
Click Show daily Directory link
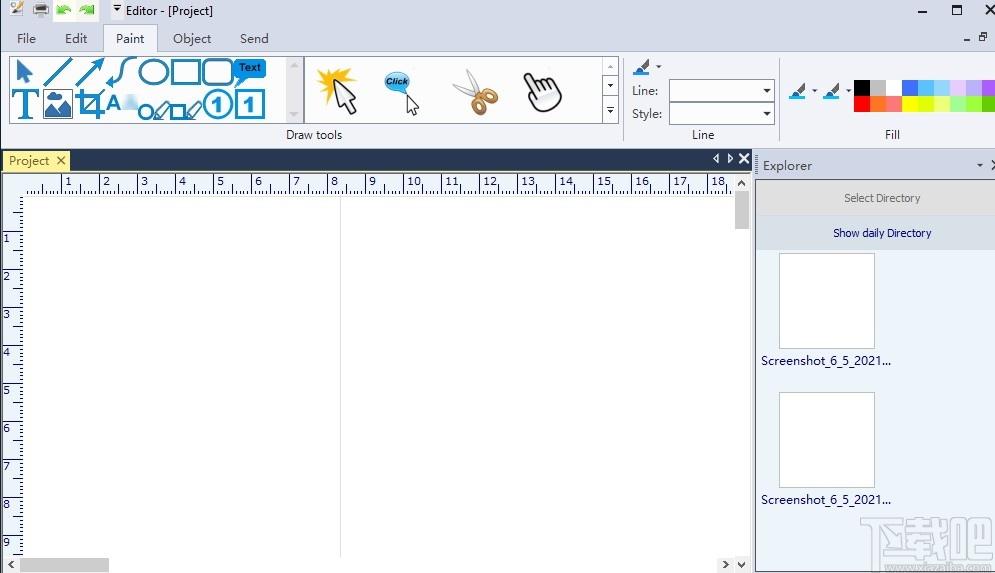click(x=881, y=233)
